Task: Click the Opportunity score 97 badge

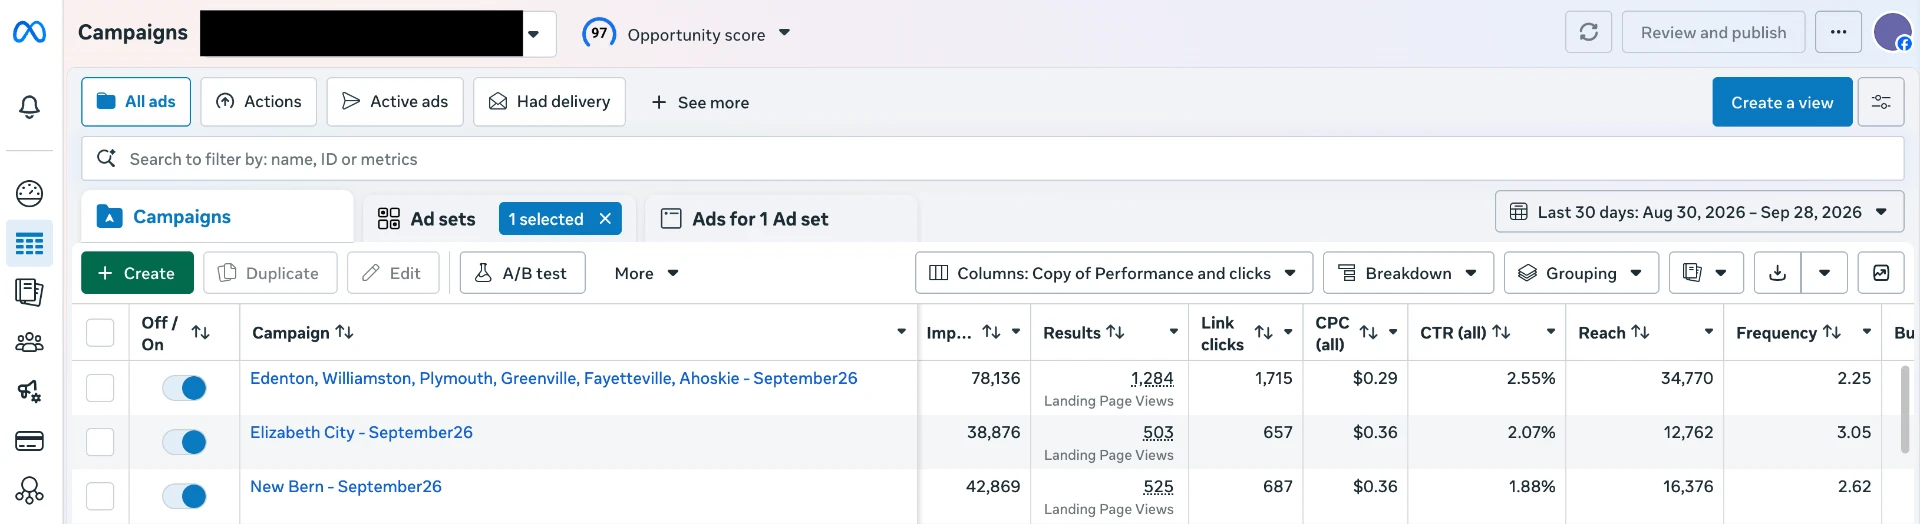Action: [x=599, y=33]
